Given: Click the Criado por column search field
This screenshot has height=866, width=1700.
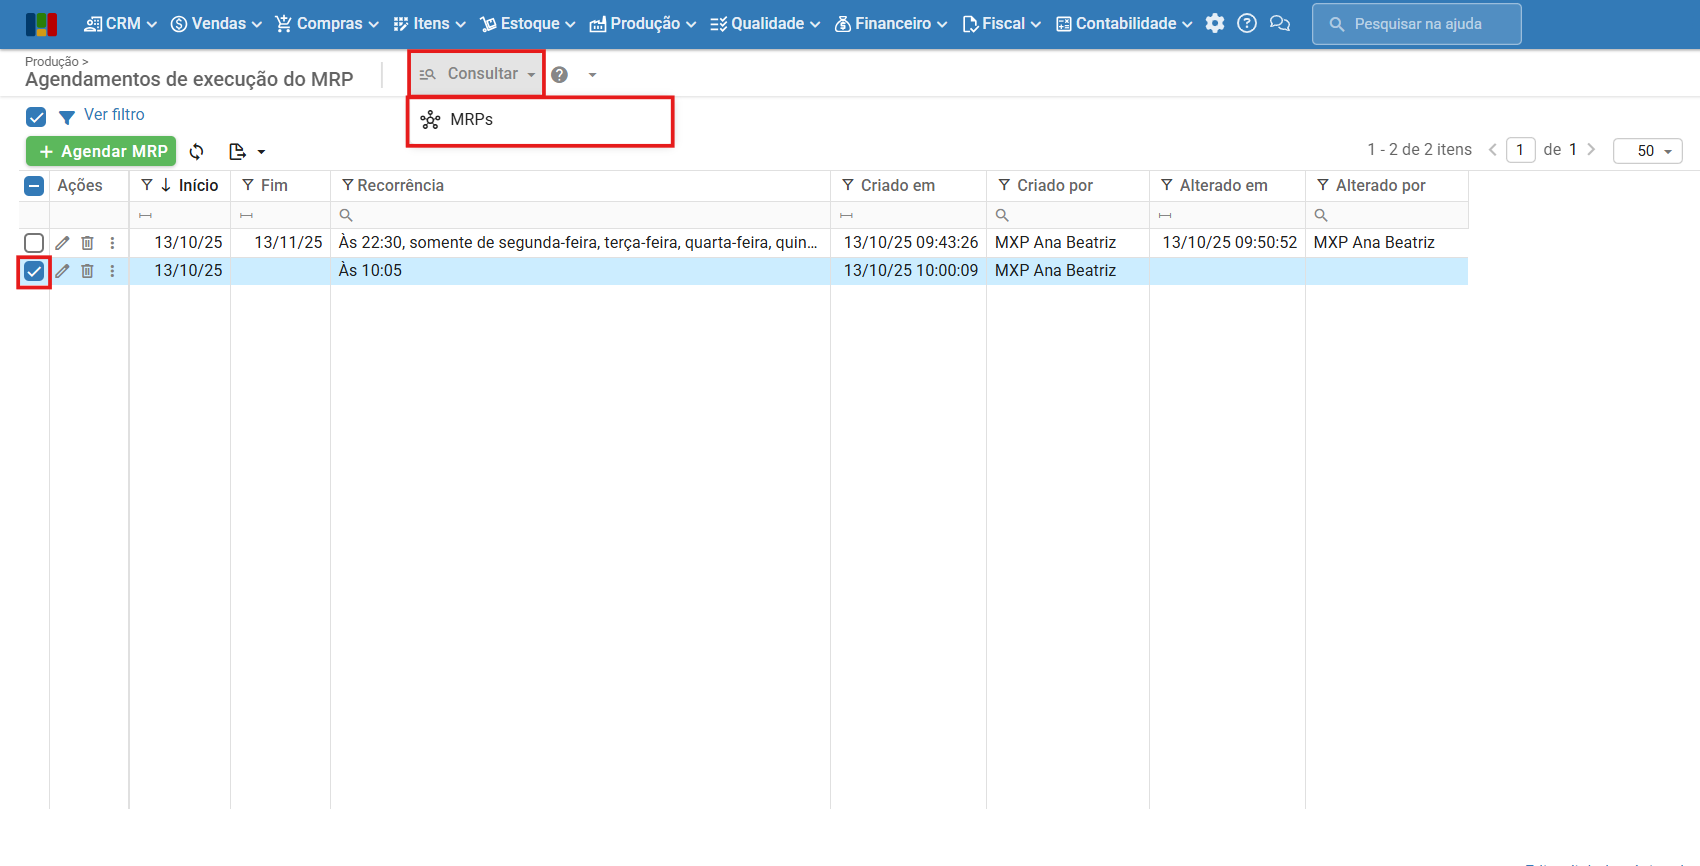Looking at the screenshot, I should point(1067,215).
